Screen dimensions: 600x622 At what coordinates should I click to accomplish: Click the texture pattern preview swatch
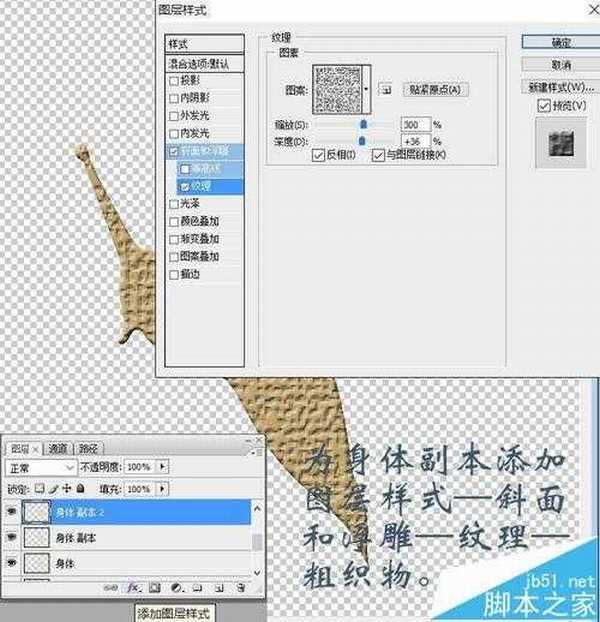pyautogui.click(x=337, y=89)
